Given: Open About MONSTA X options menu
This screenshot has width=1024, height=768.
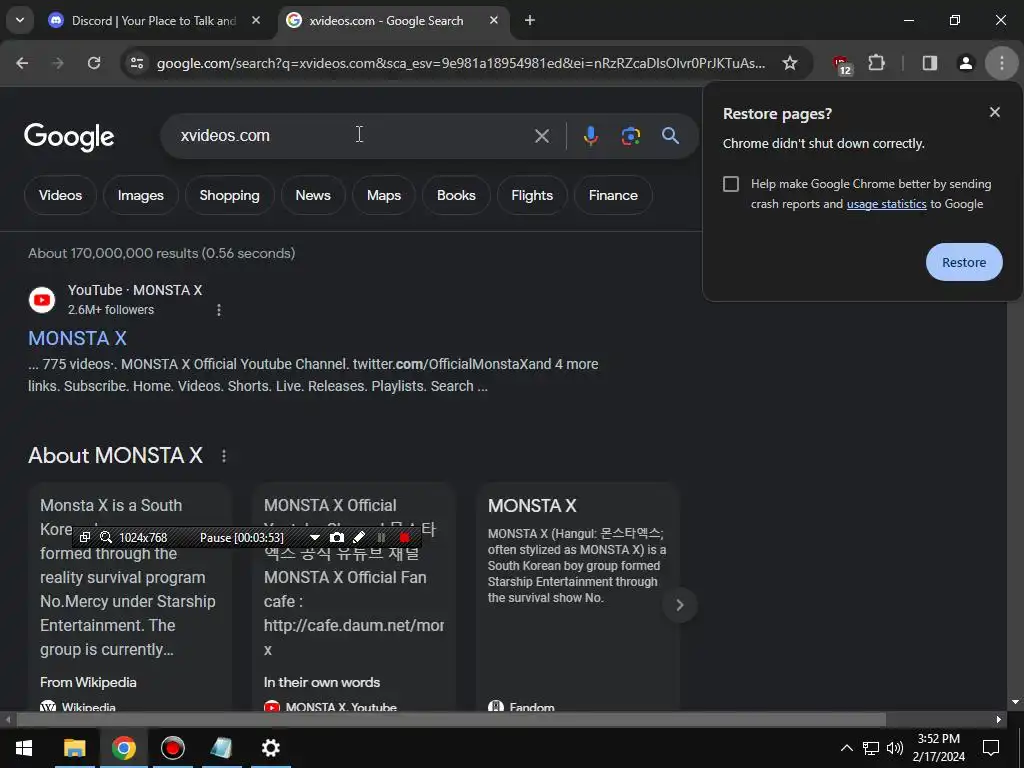Looking at the screenshot, I should click(x=224, y=456).
